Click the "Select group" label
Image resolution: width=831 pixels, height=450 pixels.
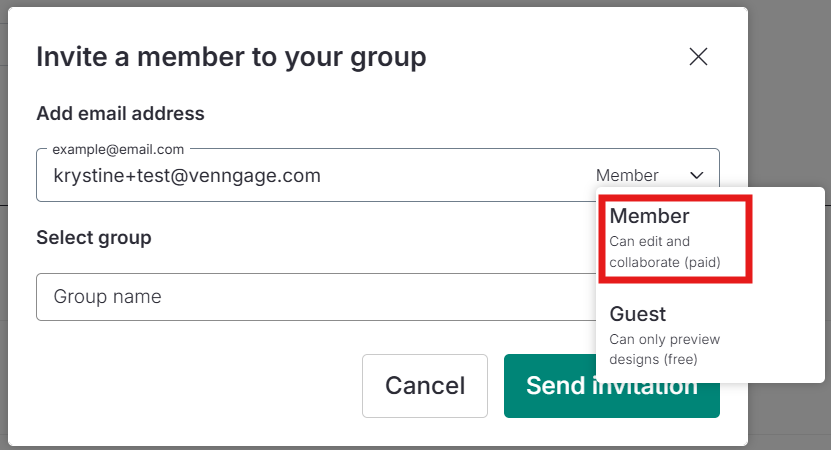point(94,237)
